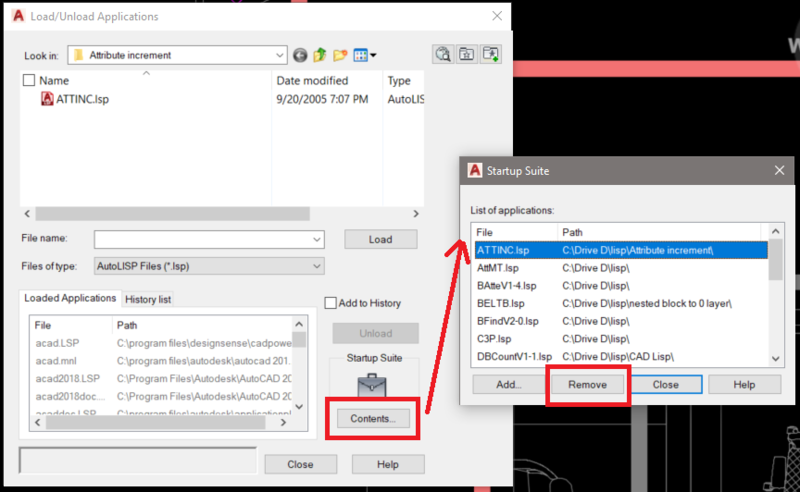Click down arrow of Startup Suite list scrollbar
The width and height of the screenshot is (800, 492).
pos(776,358)
